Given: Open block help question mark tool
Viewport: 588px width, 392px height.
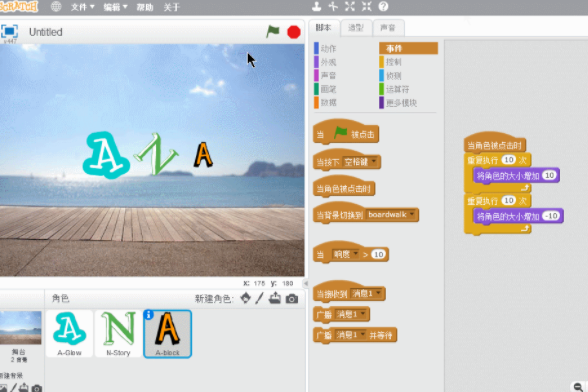Looking at the screenshot, I should click(x=383, y=6).
